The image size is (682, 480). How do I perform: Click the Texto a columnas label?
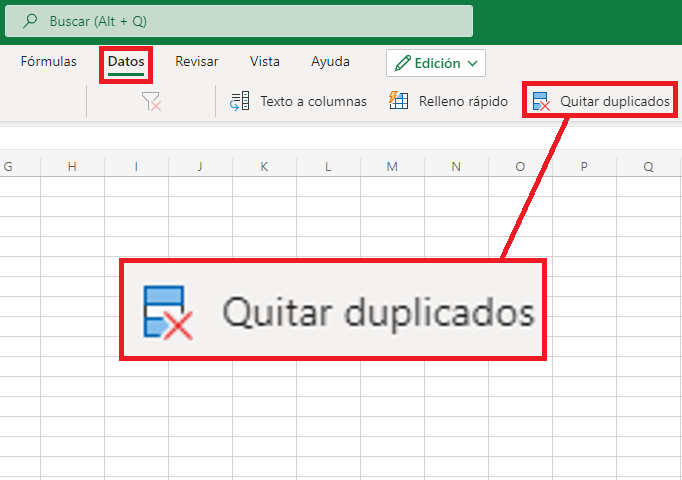pyautogui.click(x=313, y=101)
